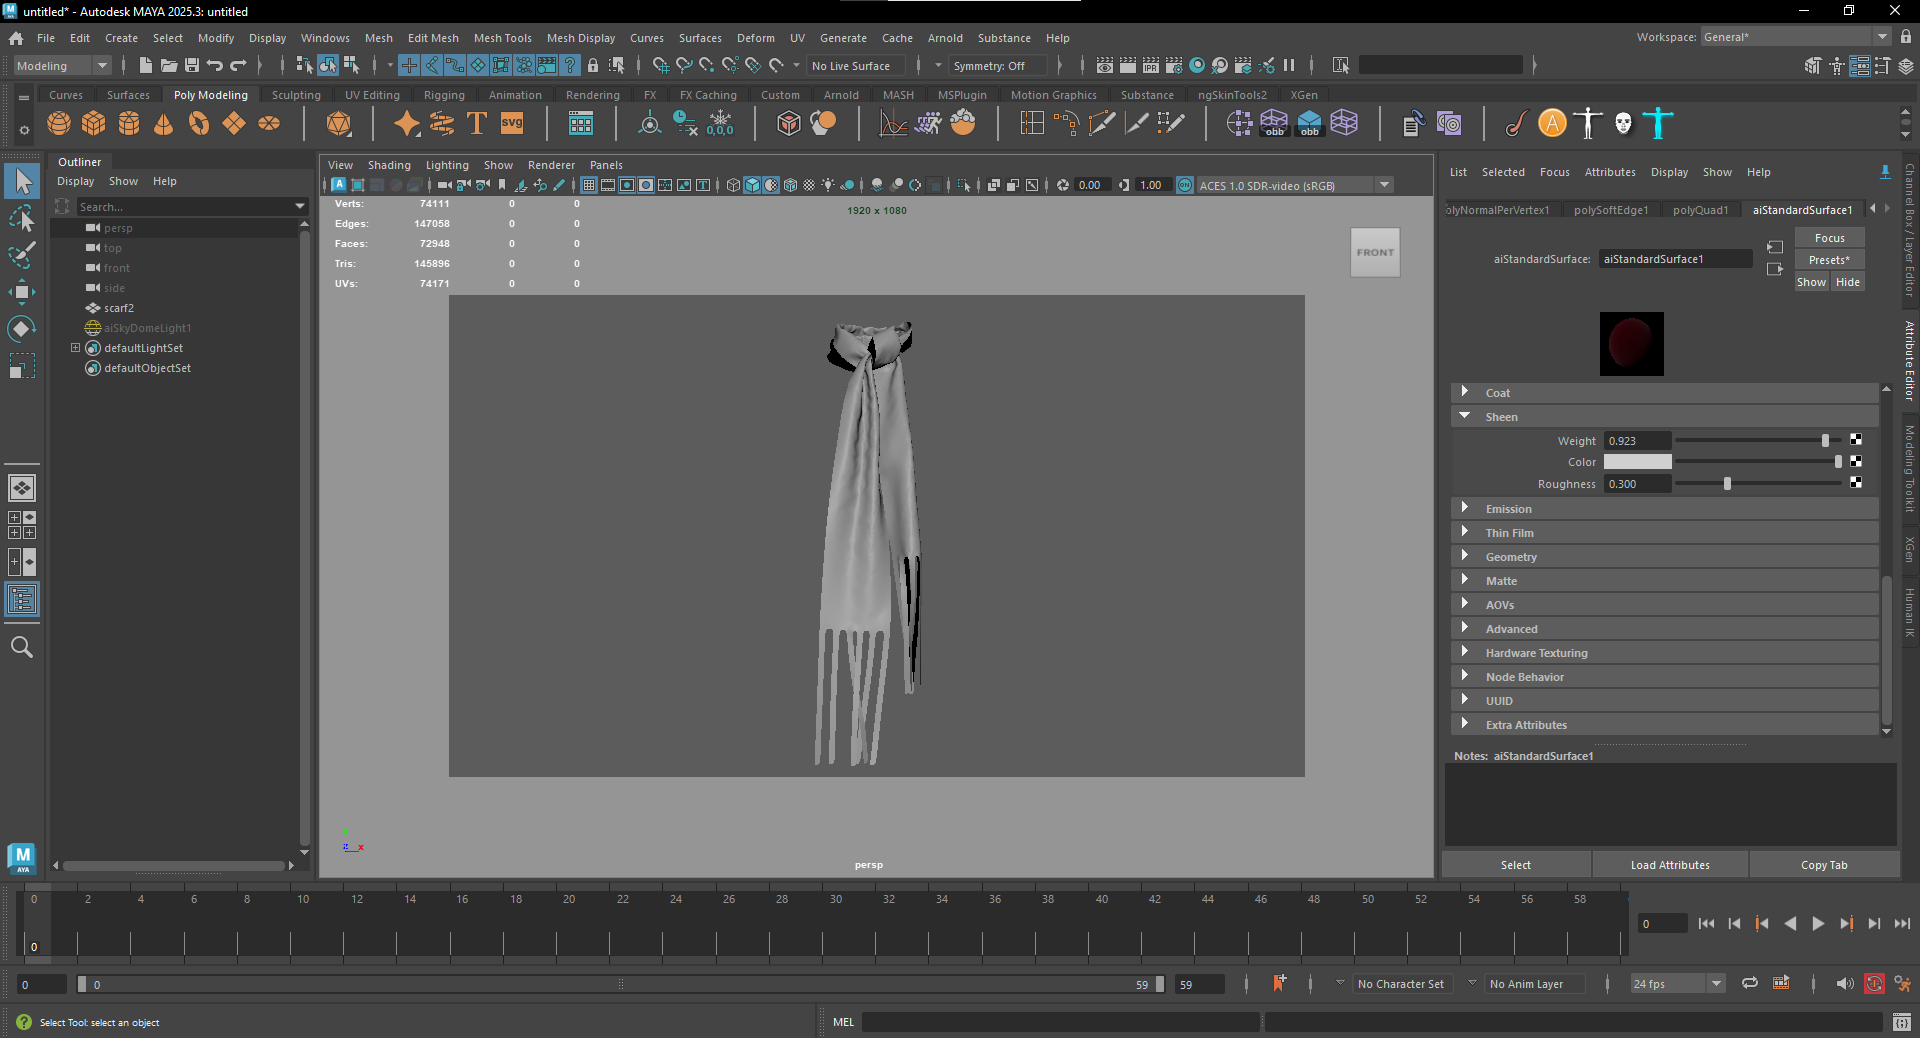Click the SVG import shelf icon
1920x1038 pixels.
coord(512,123)
